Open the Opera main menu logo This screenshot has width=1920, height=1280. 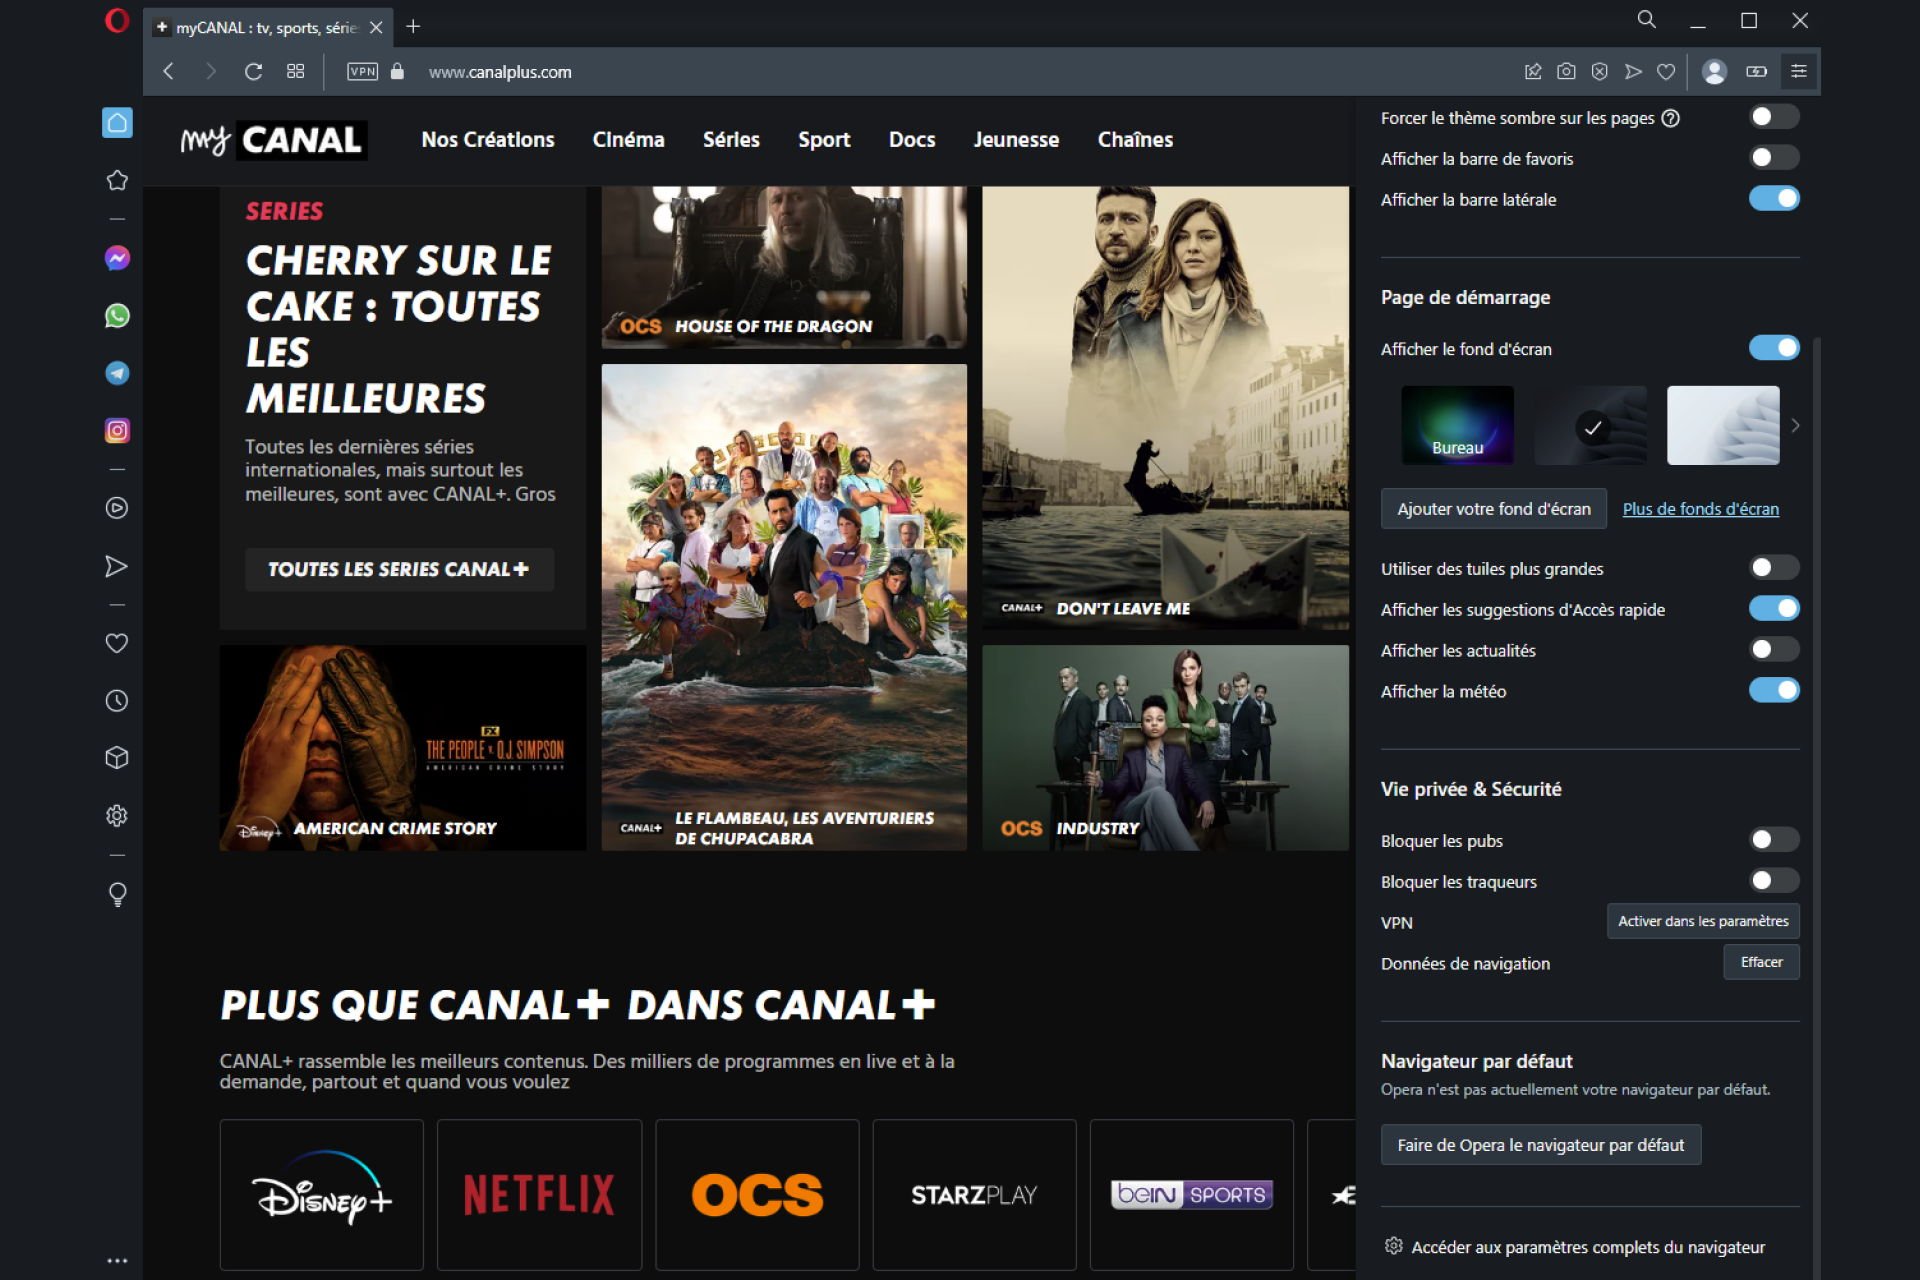[x=117, y=21]
